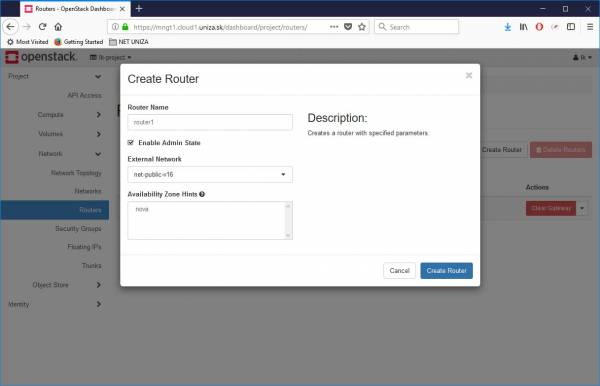Open Network Topology in the sidebar
The width and height of the screenshot is (600, 386).
(x=77, y=173)
